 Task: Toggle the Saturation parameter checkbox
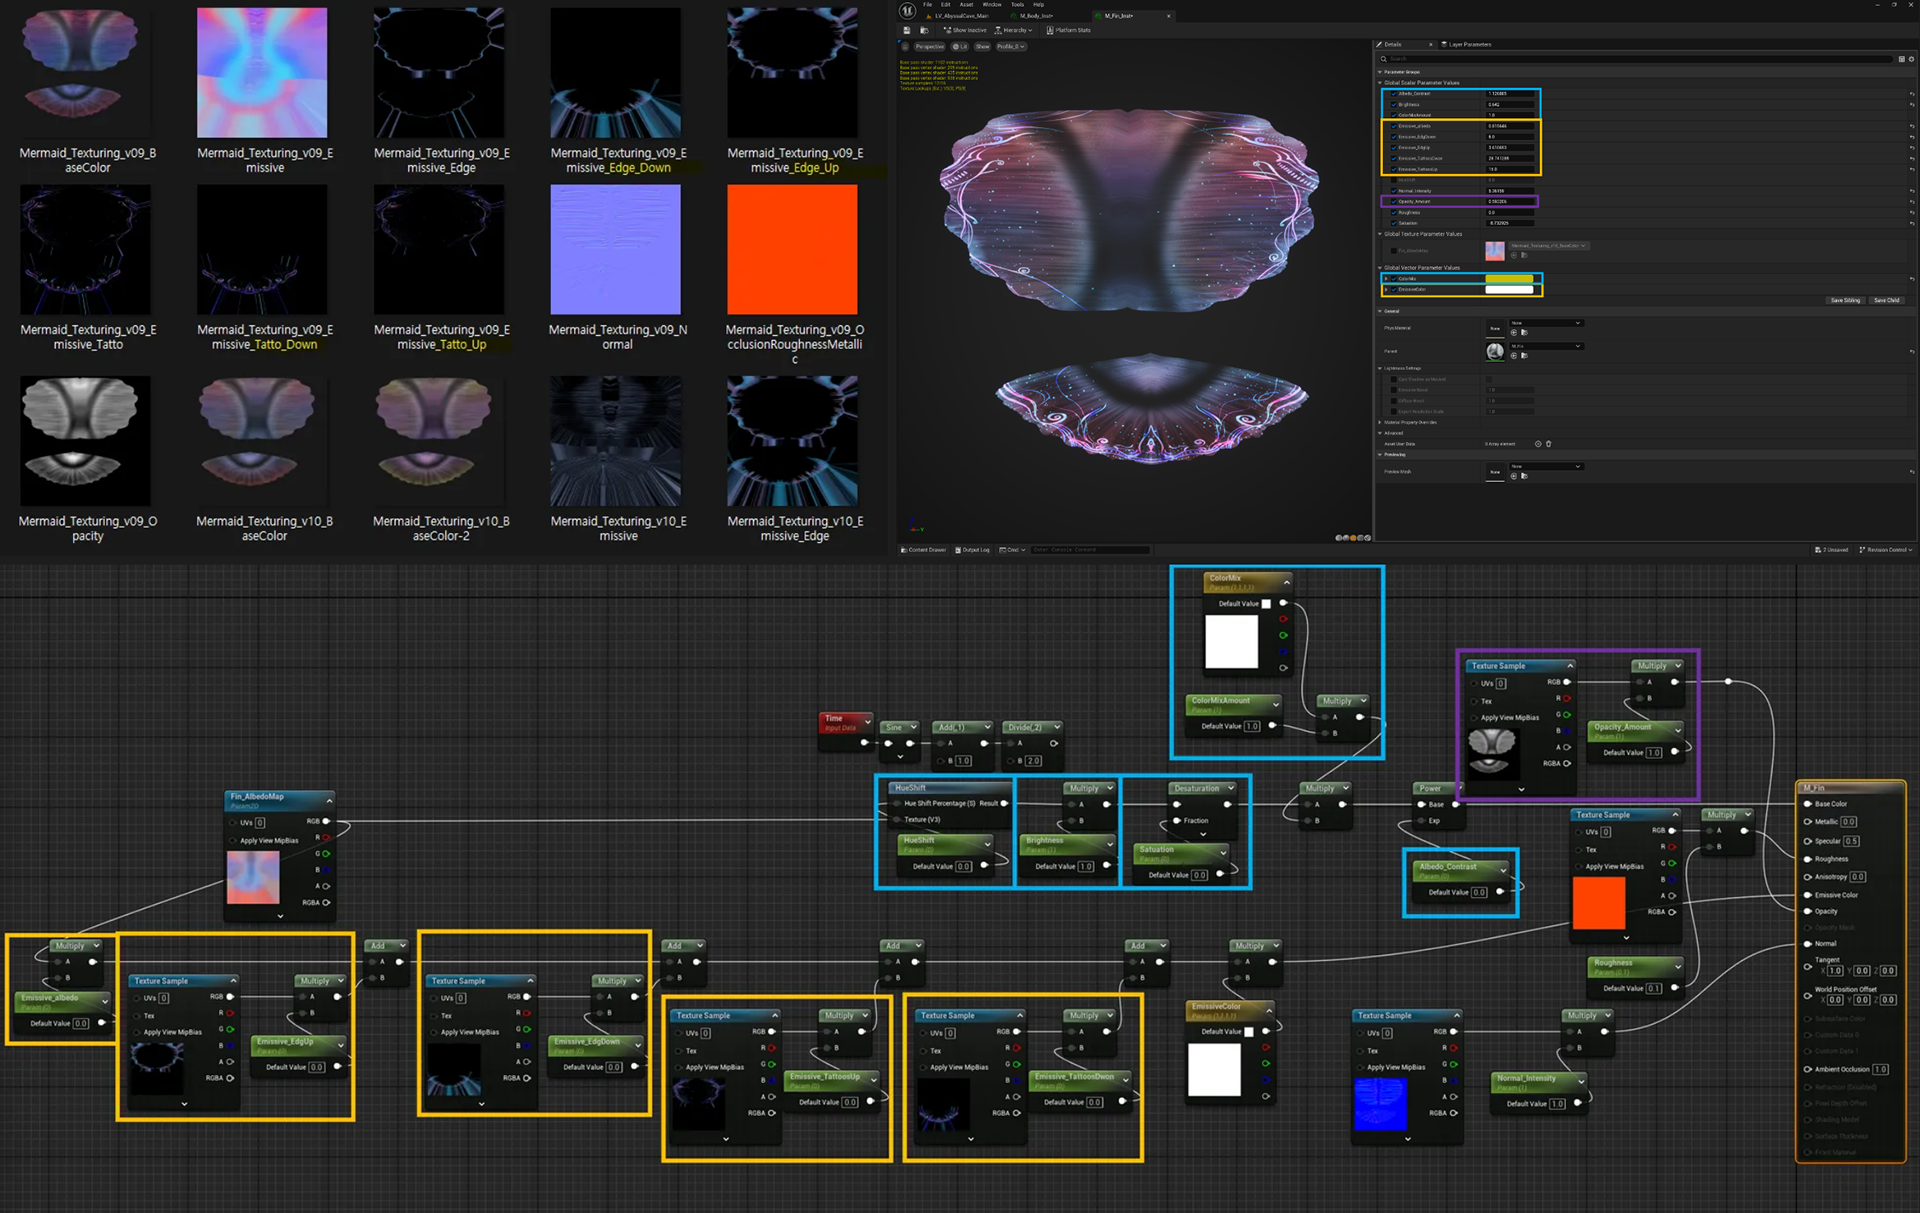coord(1394,223)
